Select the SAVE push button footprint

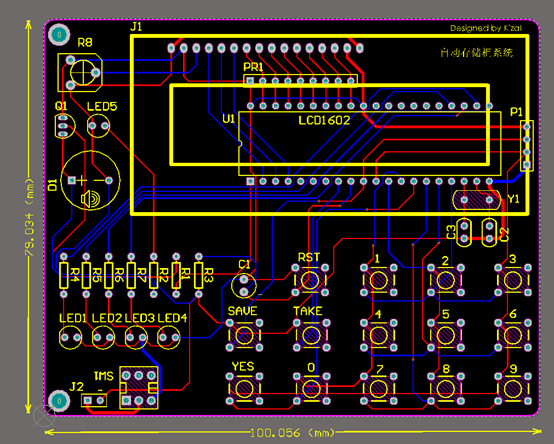point(244,335)
